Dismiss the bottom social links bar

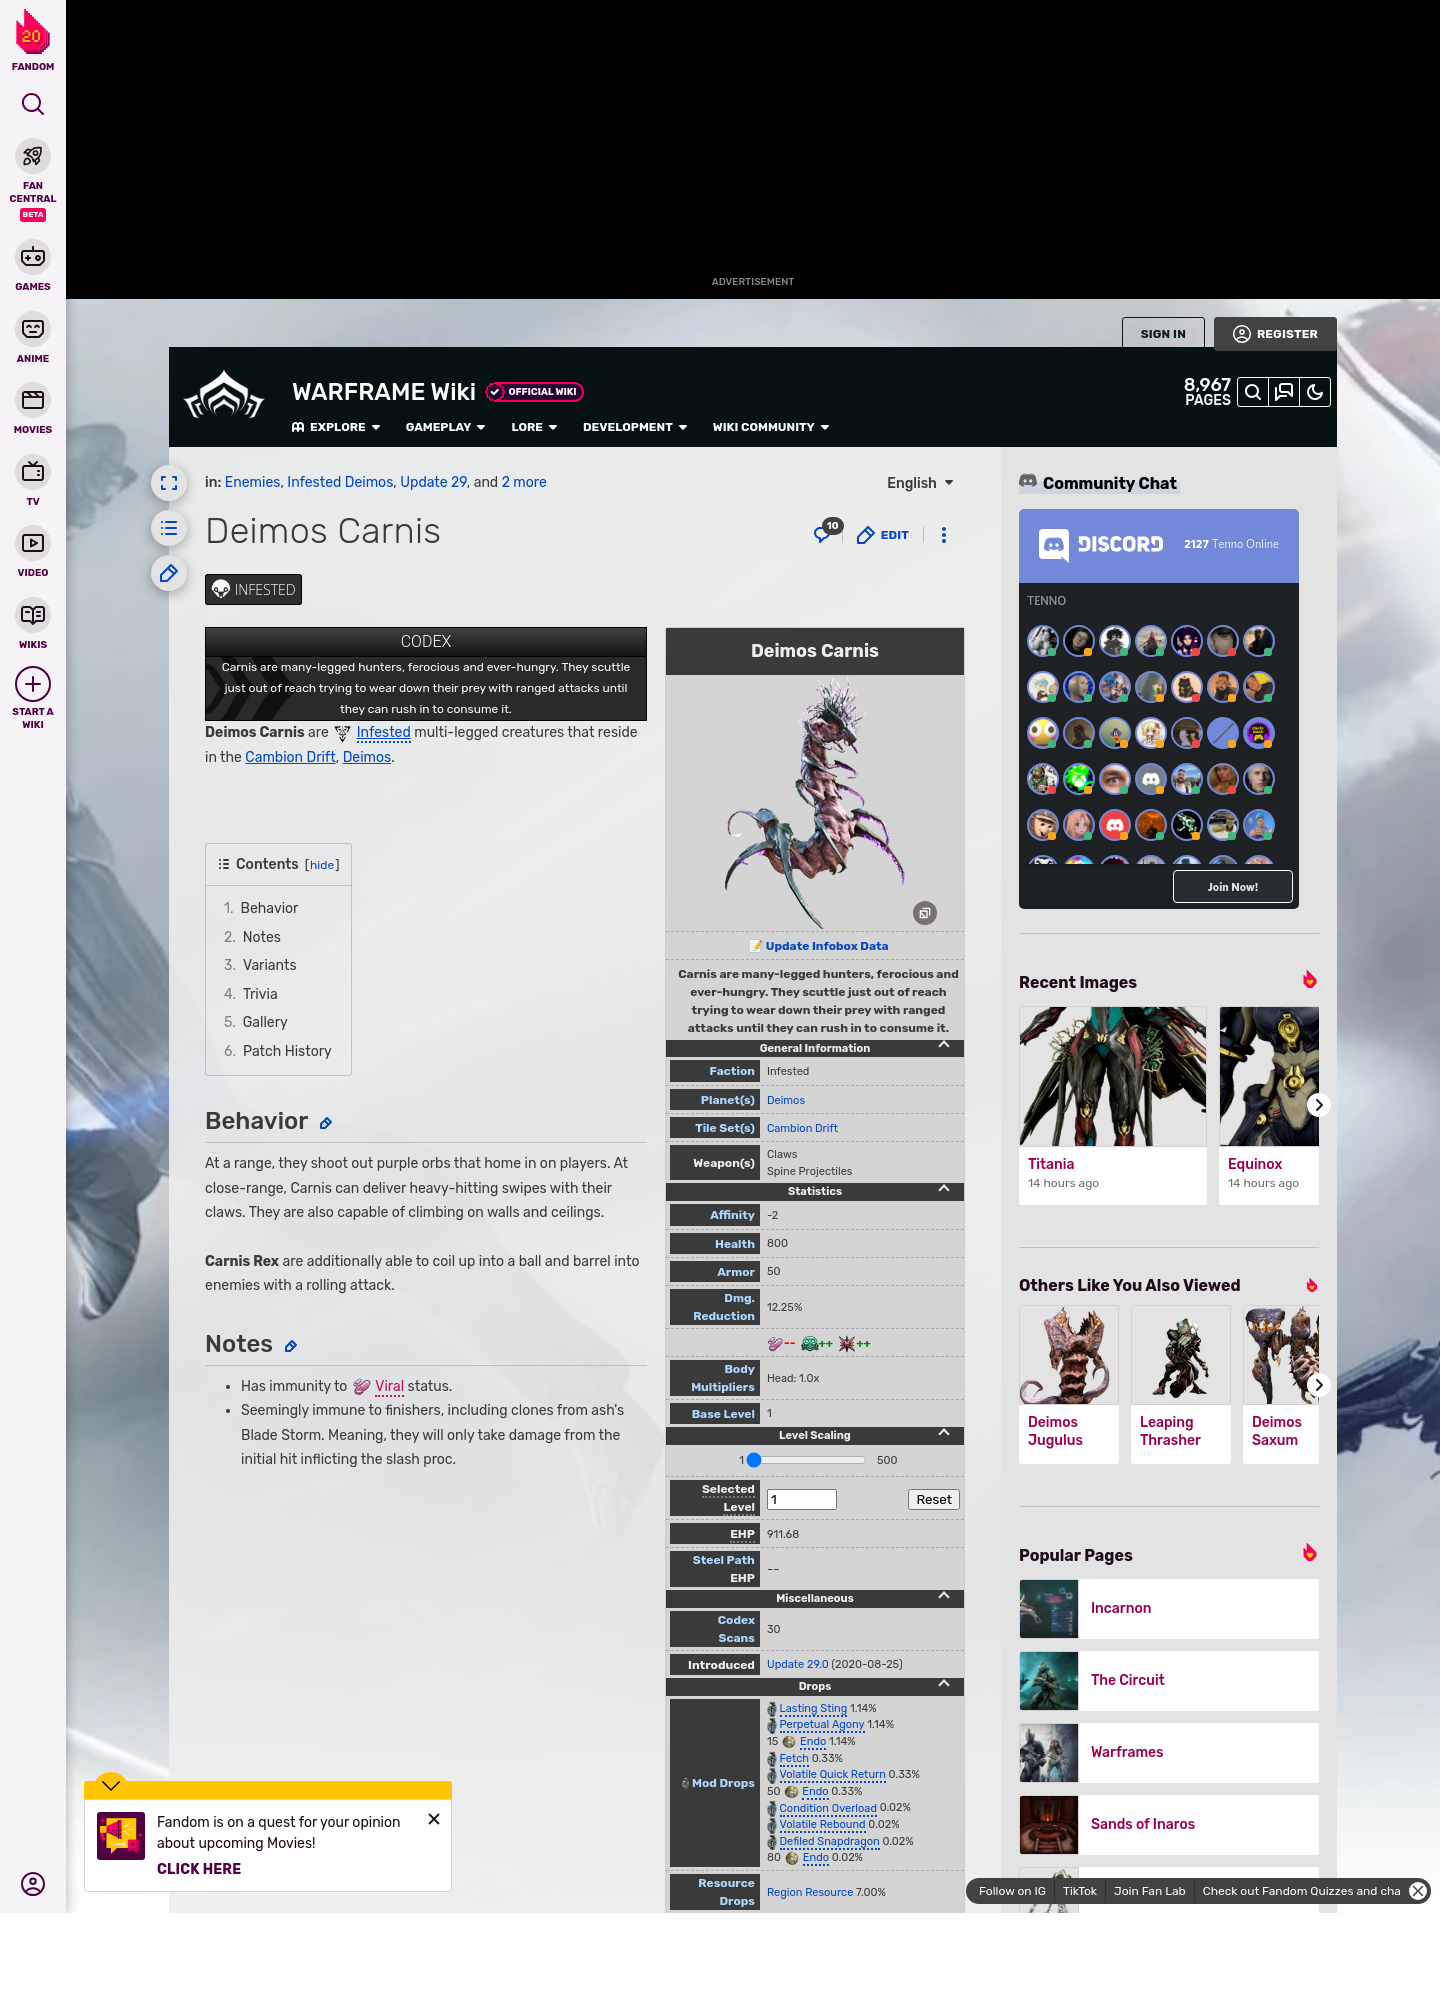point(1418,1891)
